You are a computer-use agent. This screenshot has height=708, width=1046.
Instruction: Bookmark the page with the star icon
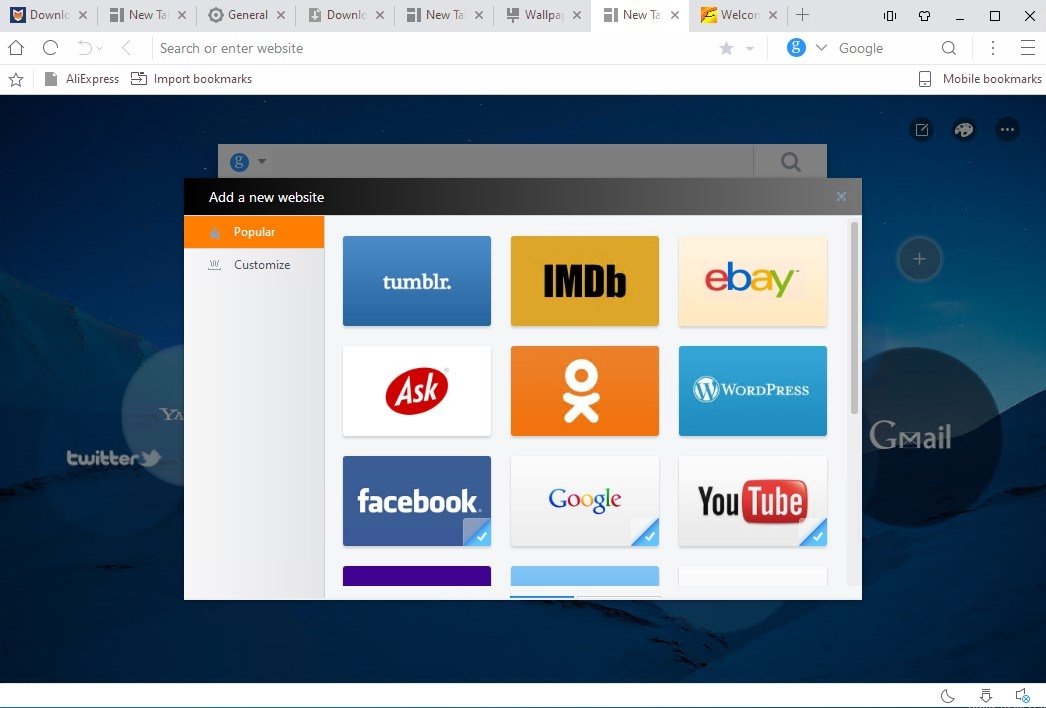click(x=726, y=48)
